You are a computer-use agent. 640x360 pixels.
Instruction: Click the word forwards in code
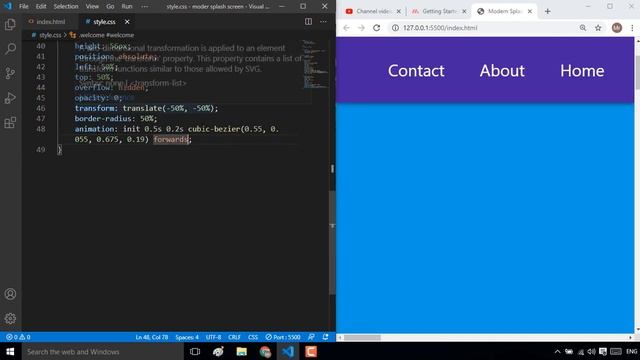pos(171,139)
